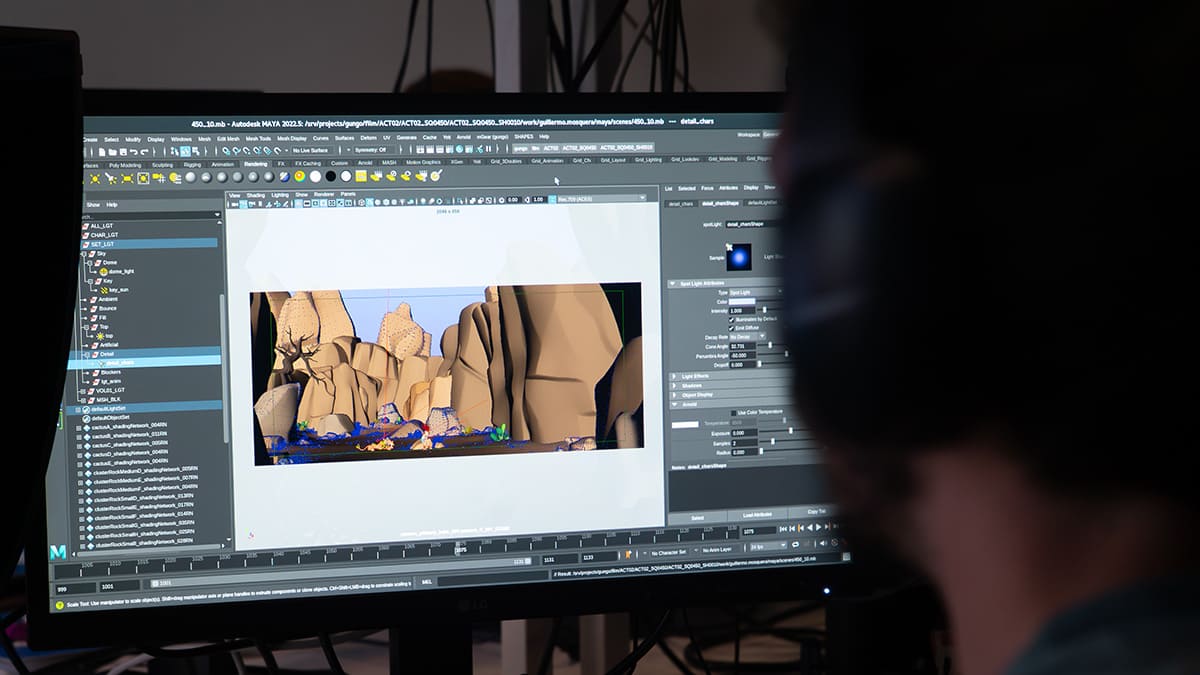1200x675 pixels.
Task: Switch to the Rigging shelf tab
Action: click(192, 164)
